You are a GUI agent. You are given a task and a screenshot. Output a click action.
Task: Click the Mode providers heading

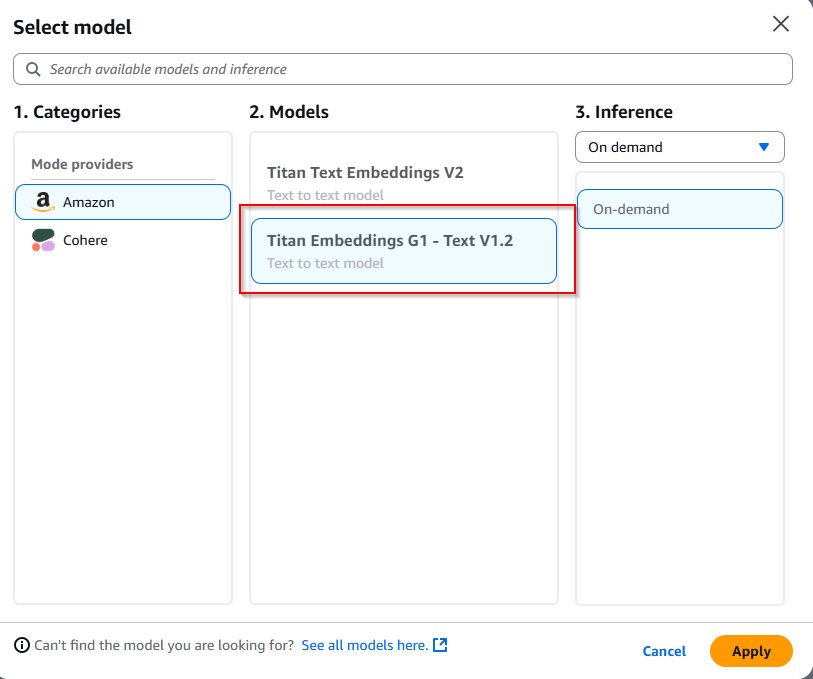82,164
